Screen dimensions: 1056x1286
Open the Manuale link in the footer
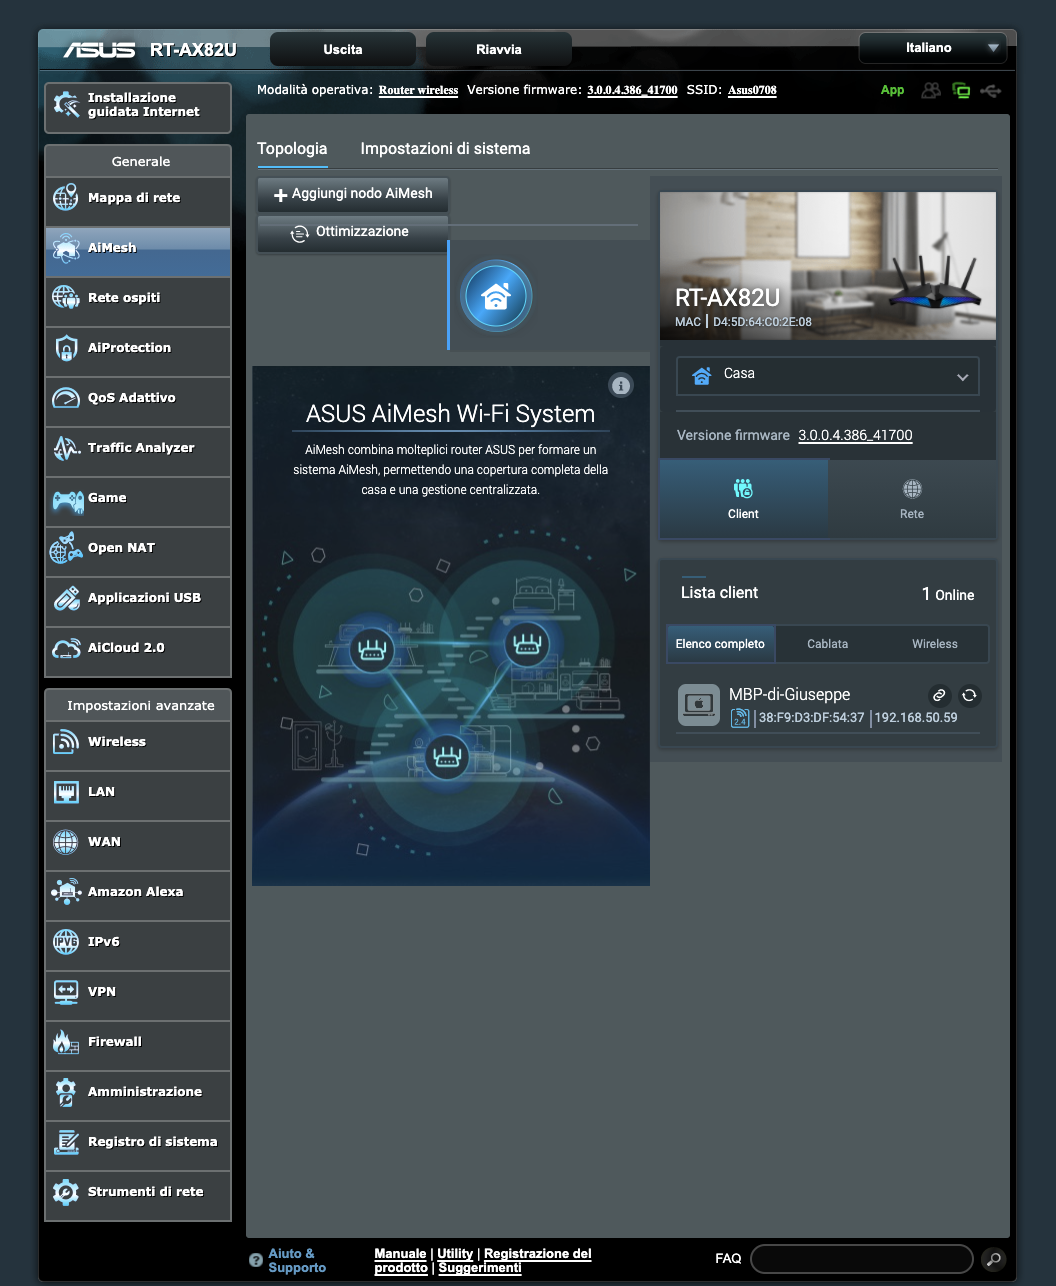400,1253
